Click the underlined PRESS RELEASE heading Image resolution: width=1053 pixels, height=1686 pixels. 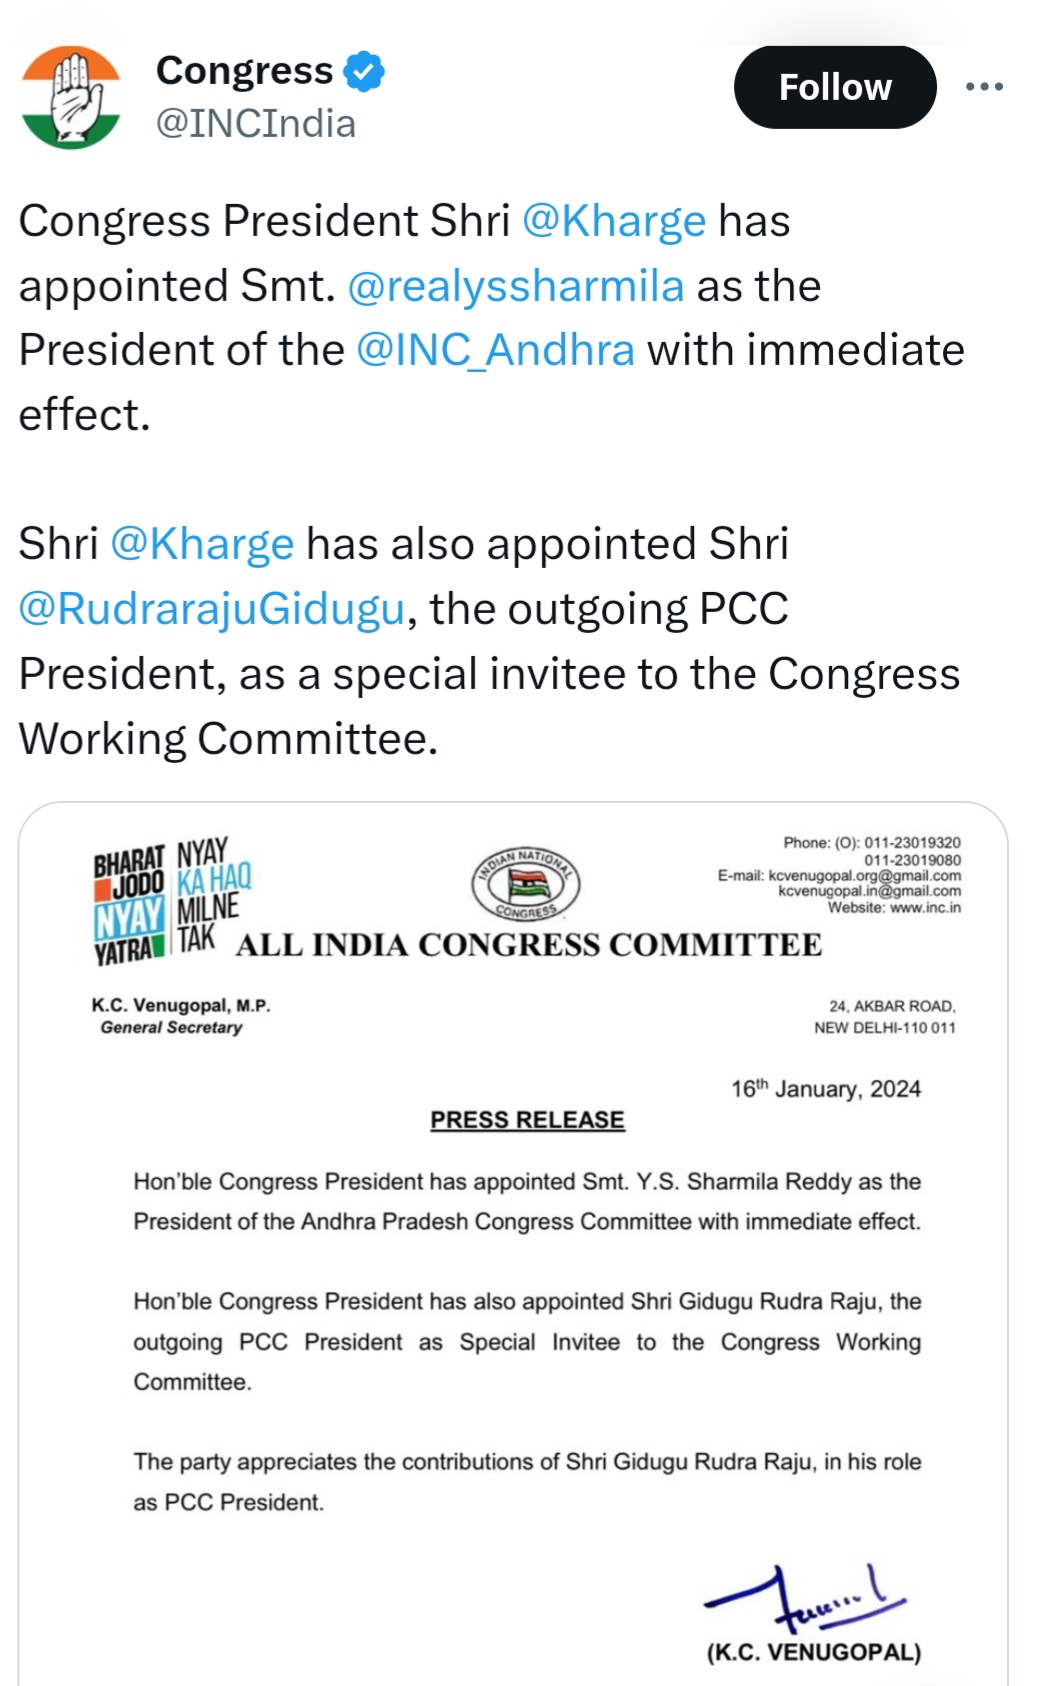coord(527,1120)
